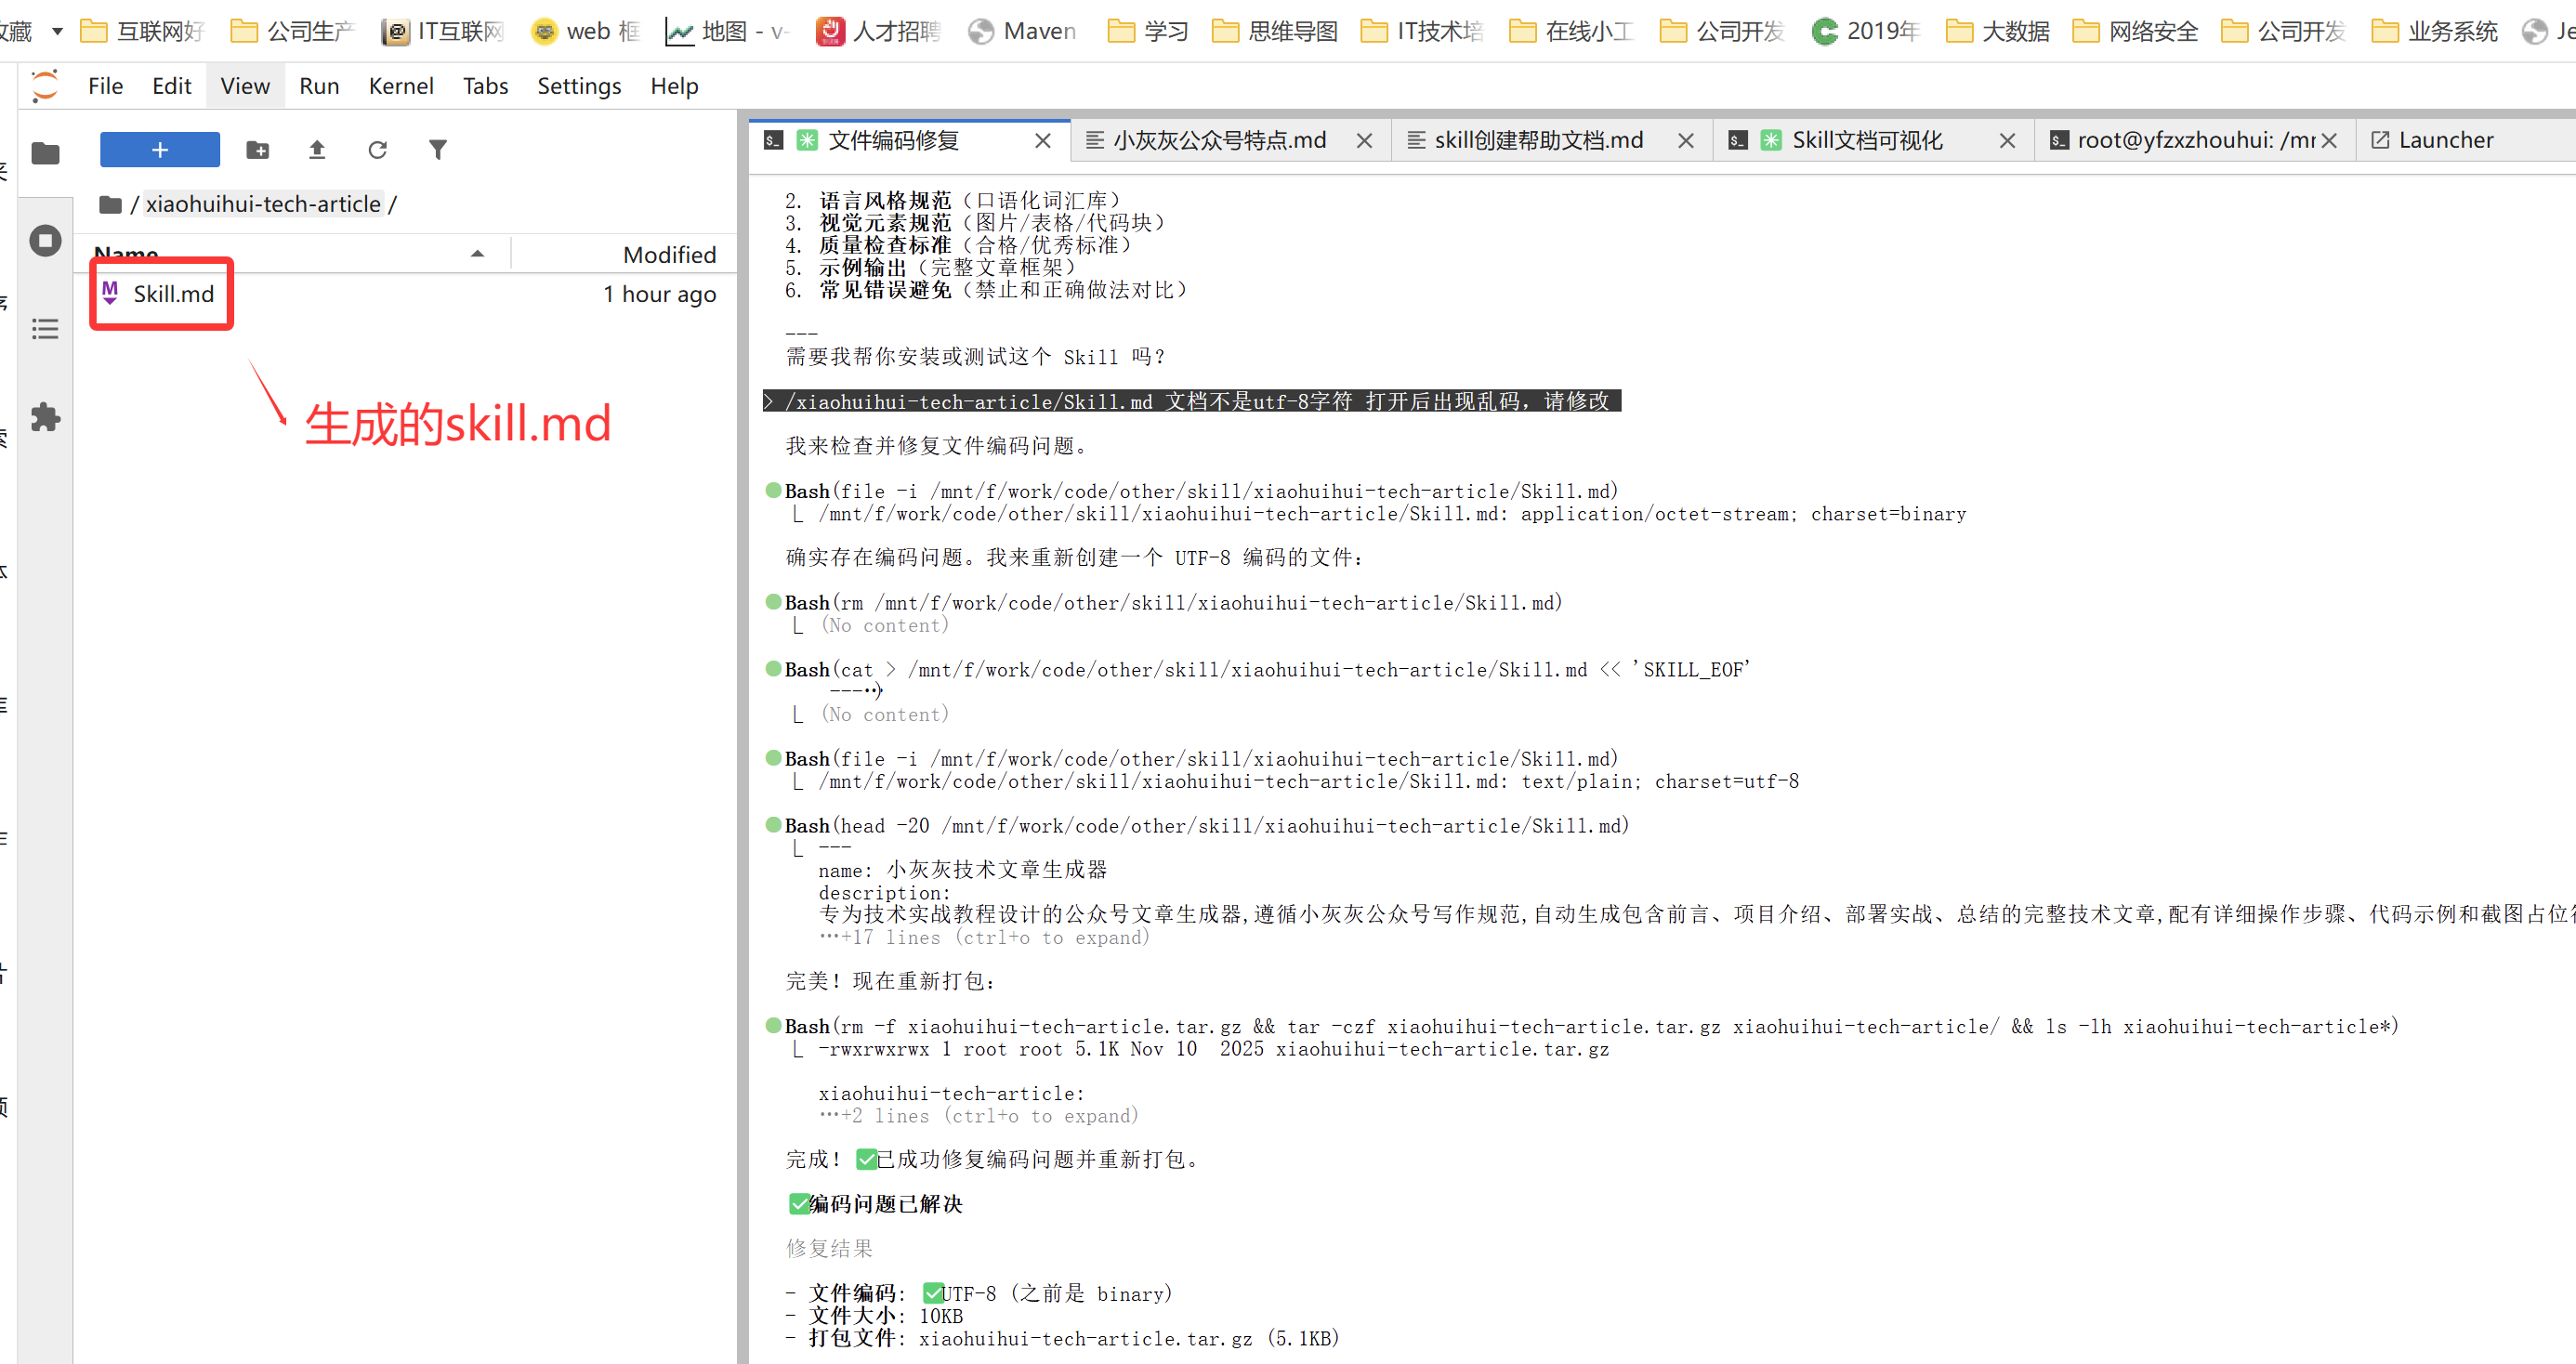The width and height of the screenshot is (2576, 1364).
Task: Open the Extension Manager puzzle icon
Action: 45,417
